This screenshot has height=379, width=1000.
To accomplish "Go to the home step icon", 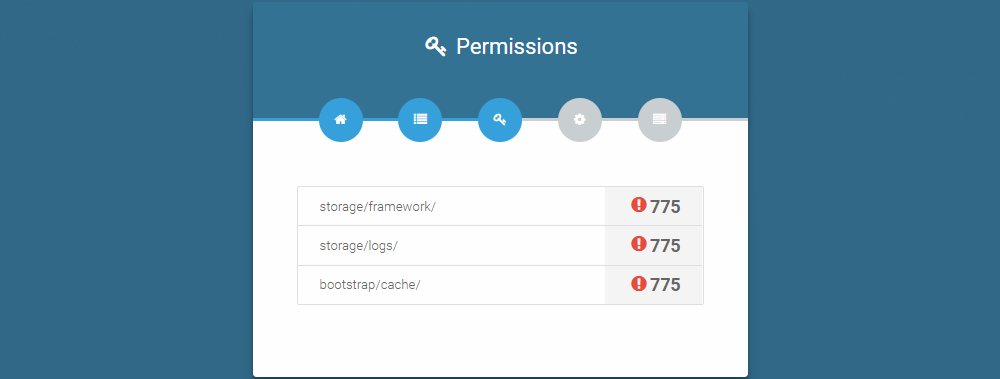I will 341,119.
